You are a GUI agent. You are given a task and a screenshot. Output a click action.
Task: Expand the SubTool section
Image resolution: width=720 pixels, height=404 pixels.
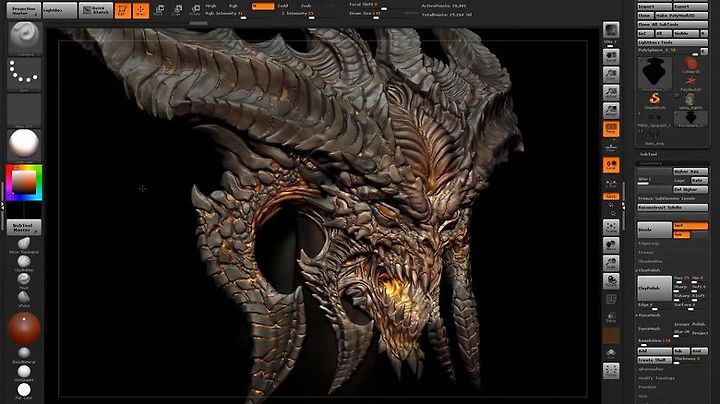point(648,154)
